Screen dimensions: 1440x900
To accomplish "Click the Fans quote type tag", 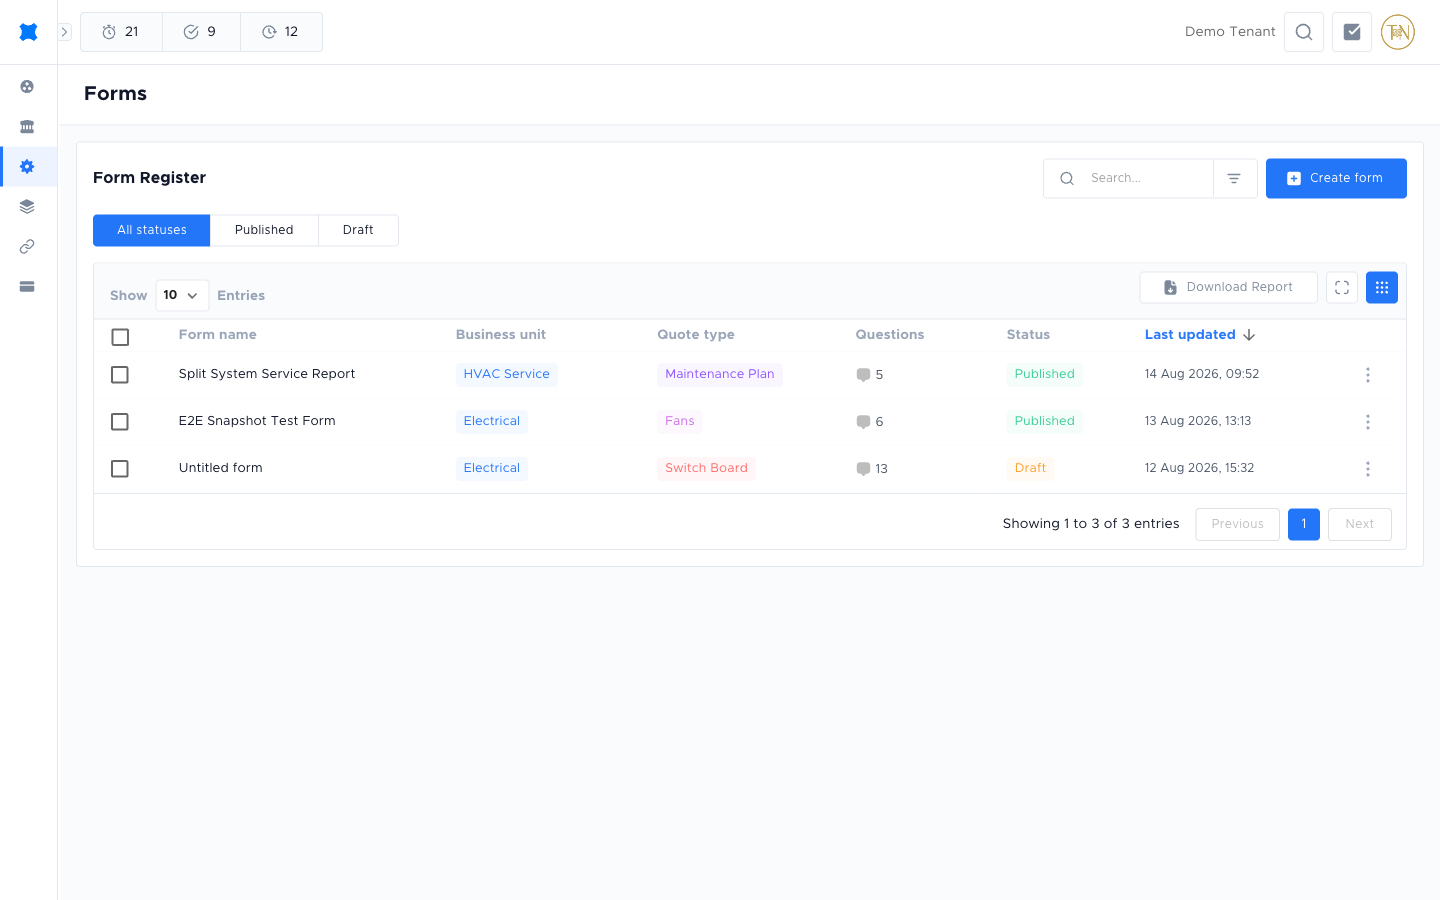I will click(680, 421).
